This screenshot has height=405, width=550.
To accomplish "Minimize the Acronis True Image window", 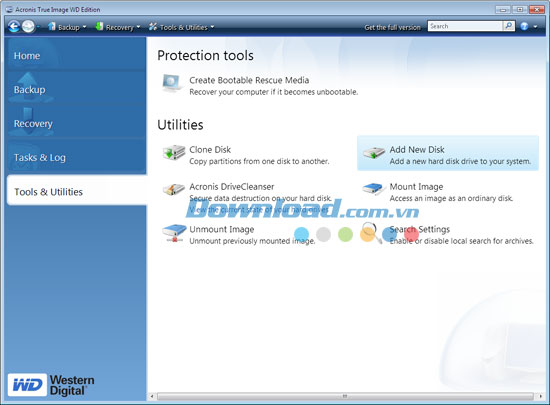I will pyautogui.click(x=503, y=9).
